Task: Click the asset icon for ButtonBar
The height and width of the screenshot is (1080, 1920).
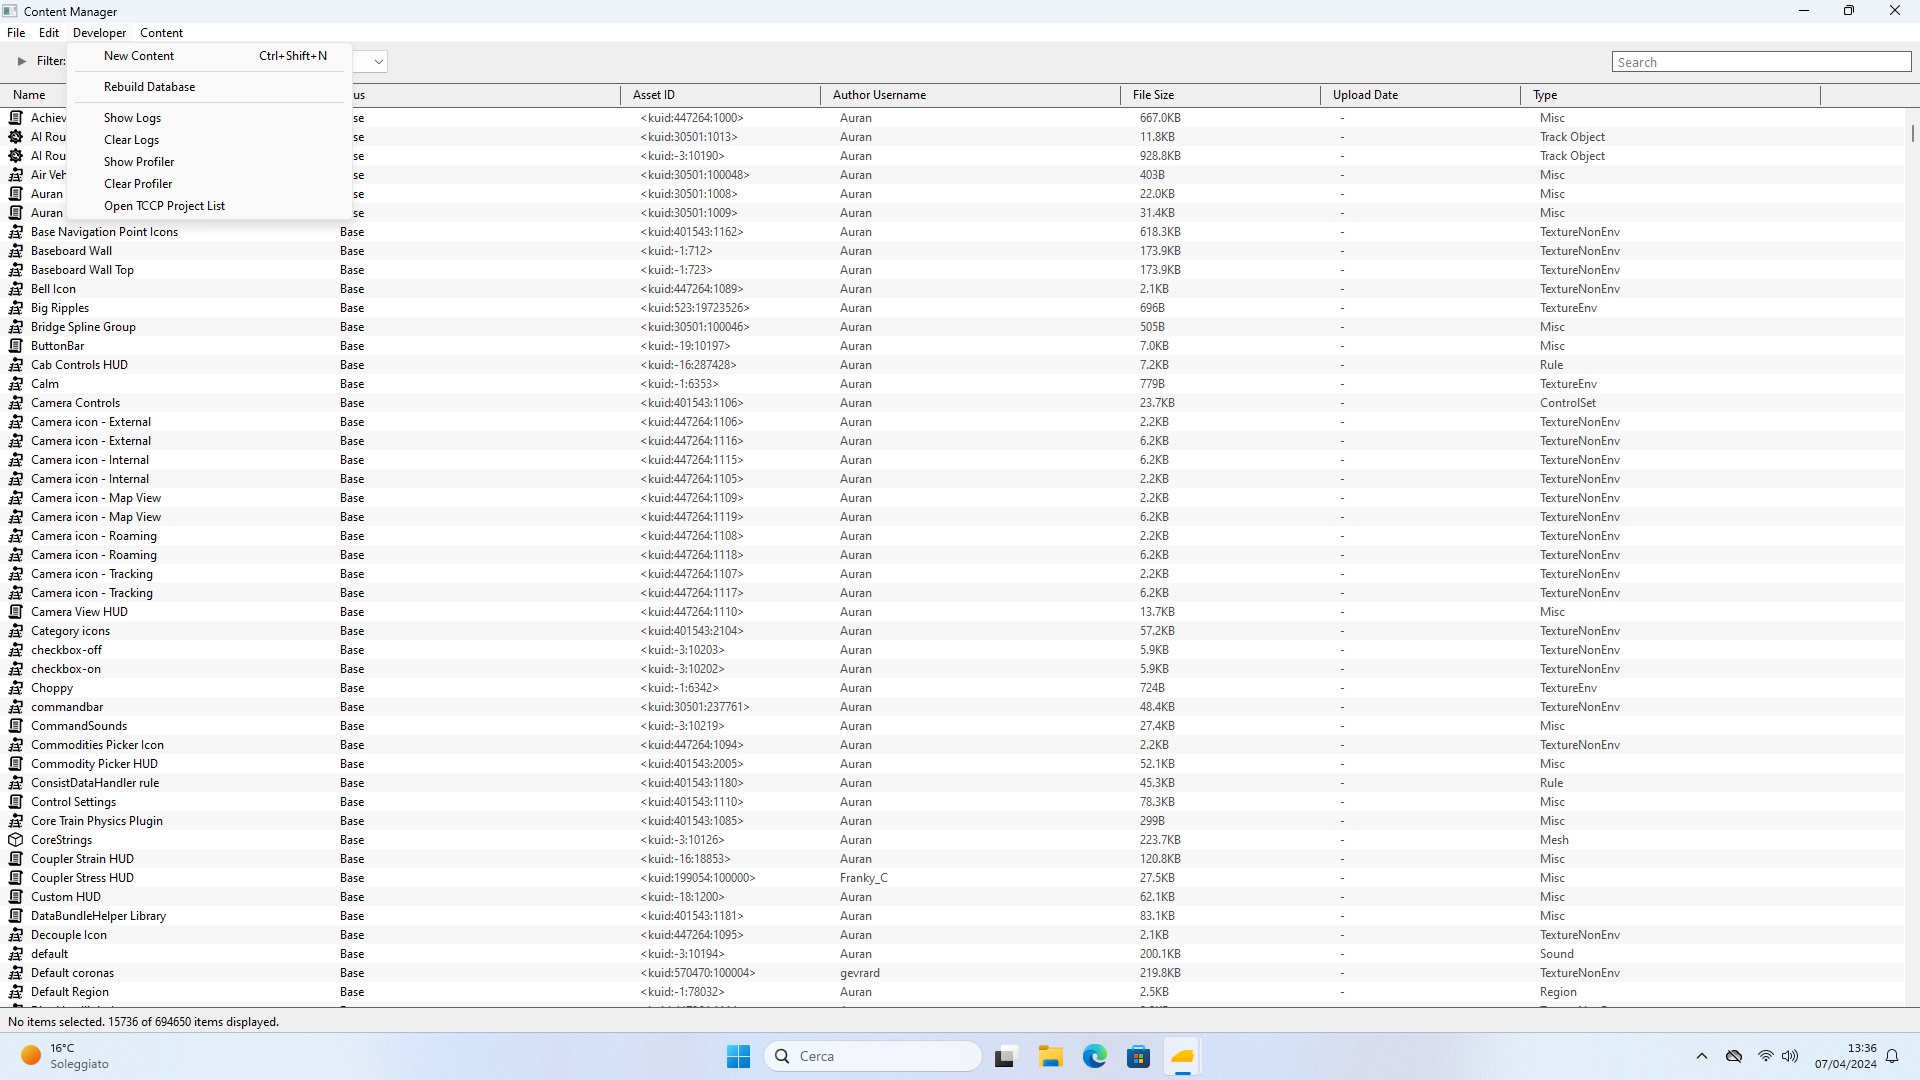Action: click(16, 346)
